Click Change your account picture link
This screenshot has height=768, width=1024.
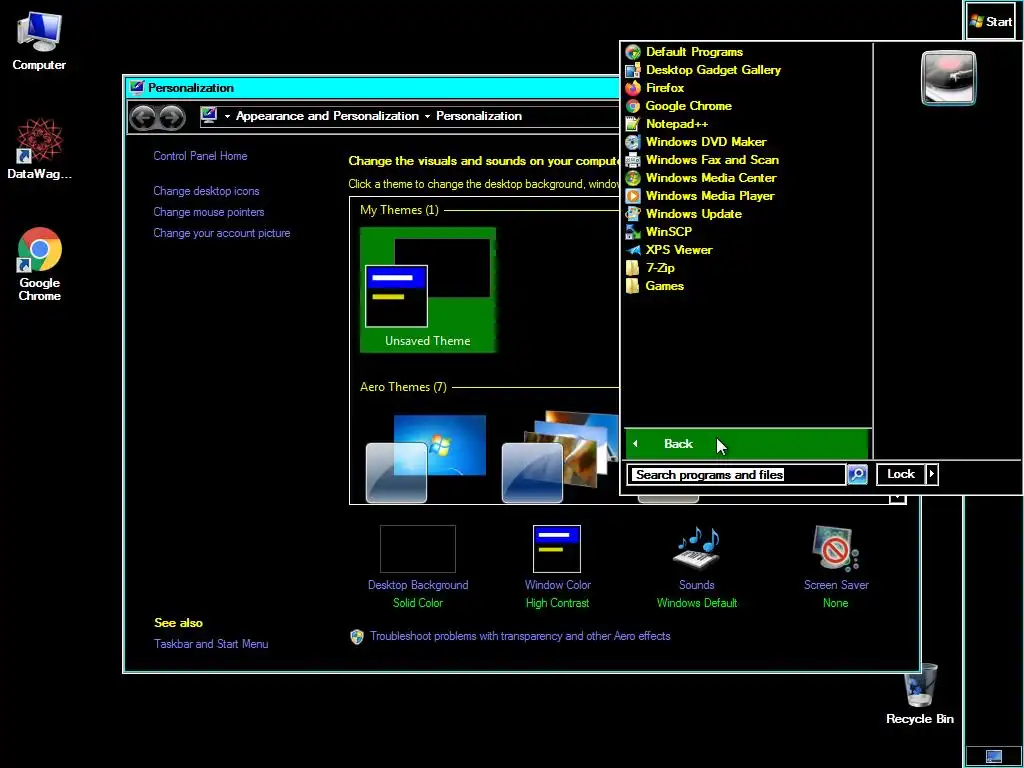click(x=222, y=233)
